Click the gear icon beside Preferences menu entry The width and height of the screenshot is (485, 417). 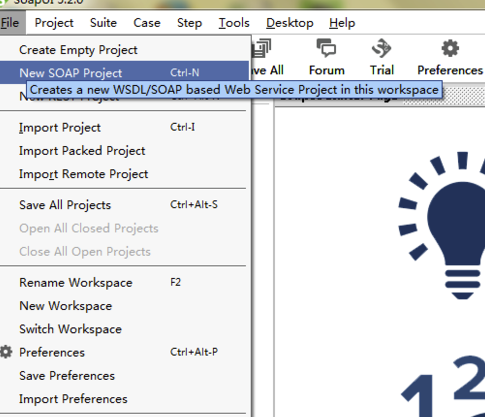click(6, 352)
